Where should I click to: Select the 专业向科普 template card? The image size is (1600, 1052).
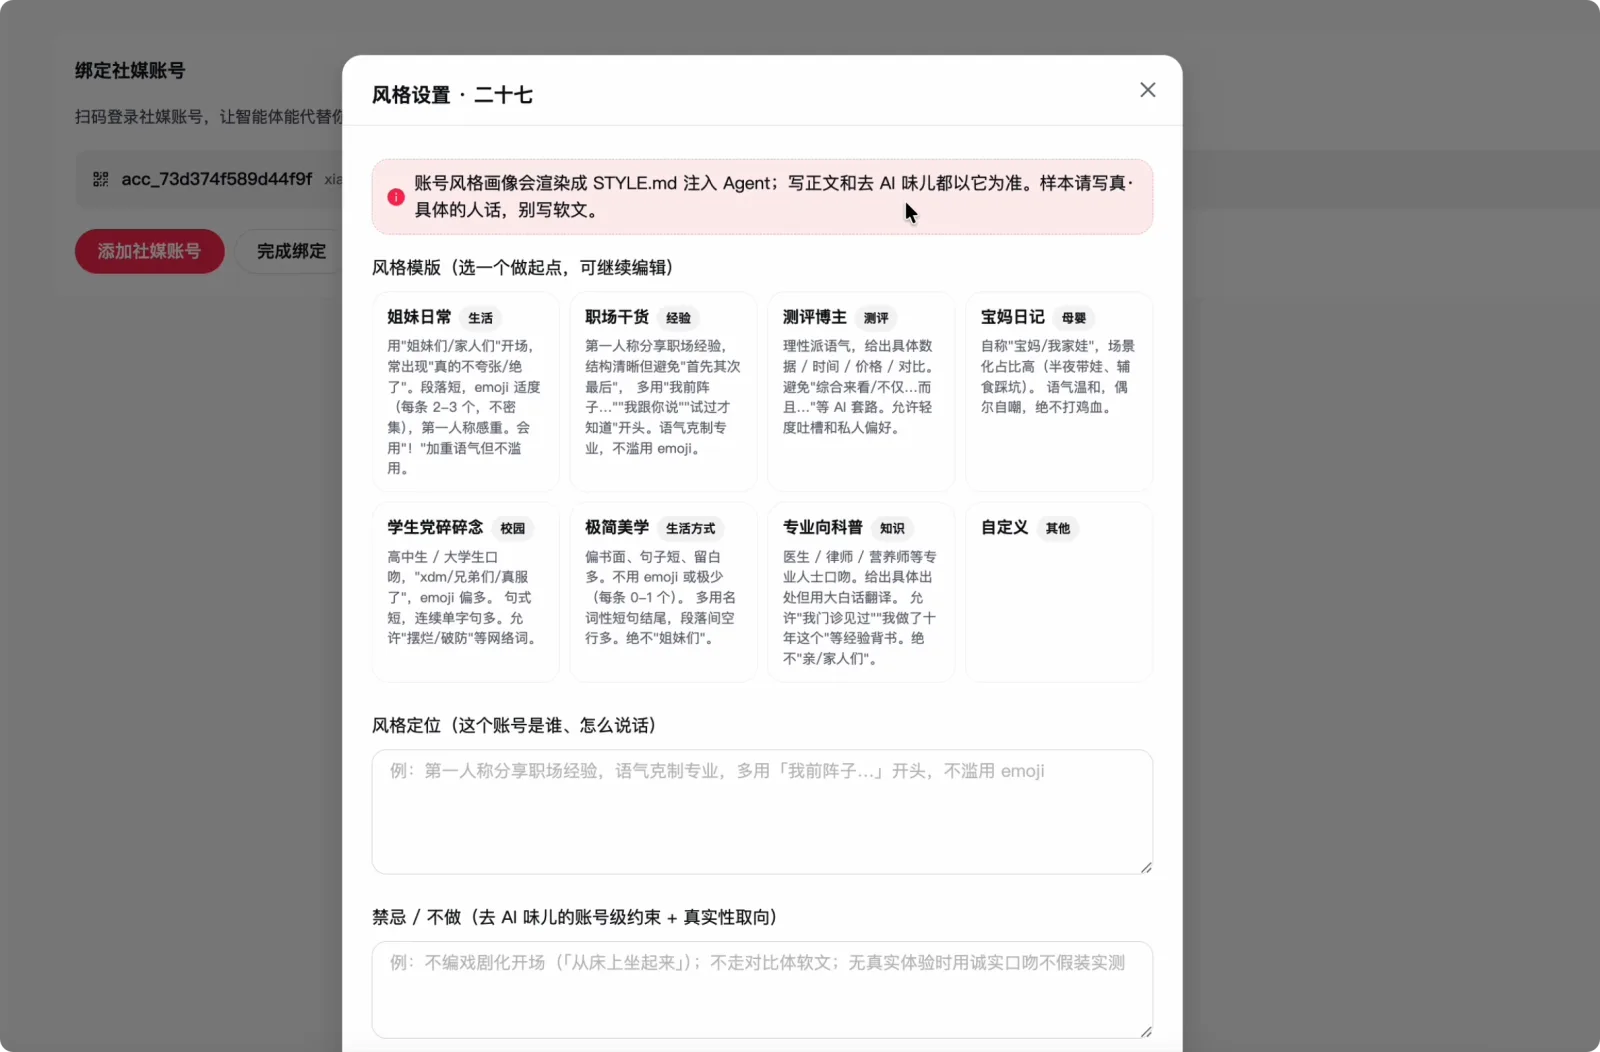[861, 592]
